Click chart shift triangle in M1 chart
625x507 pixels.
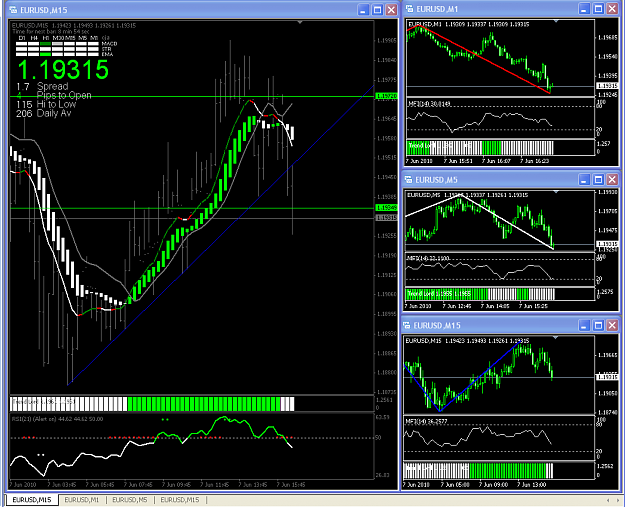(x=556, y=20)
